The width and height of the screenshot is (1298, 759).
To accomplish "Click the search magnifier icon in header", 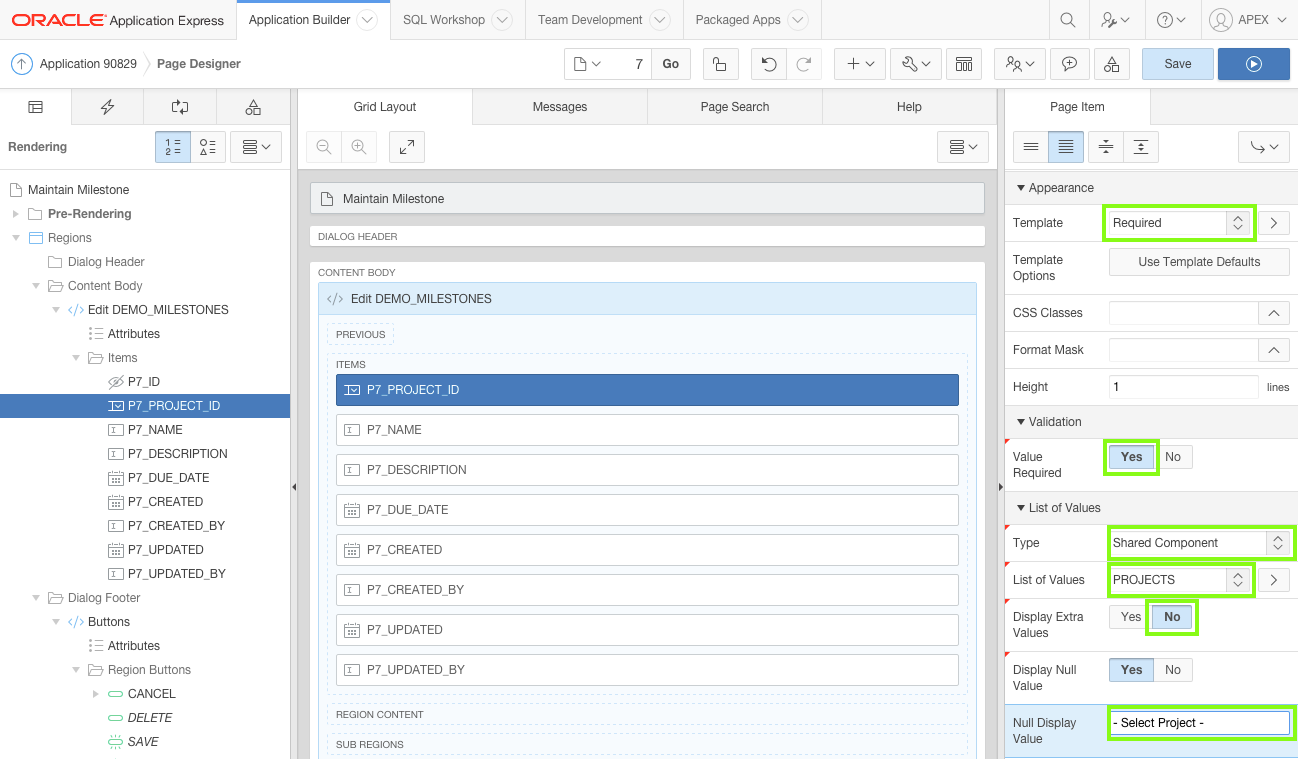I will point(1068,20).
